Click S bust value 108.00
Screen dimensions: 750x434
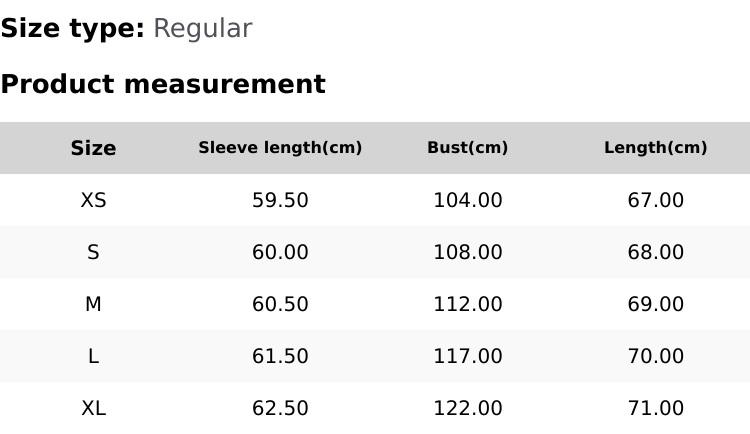click(467, 252)
